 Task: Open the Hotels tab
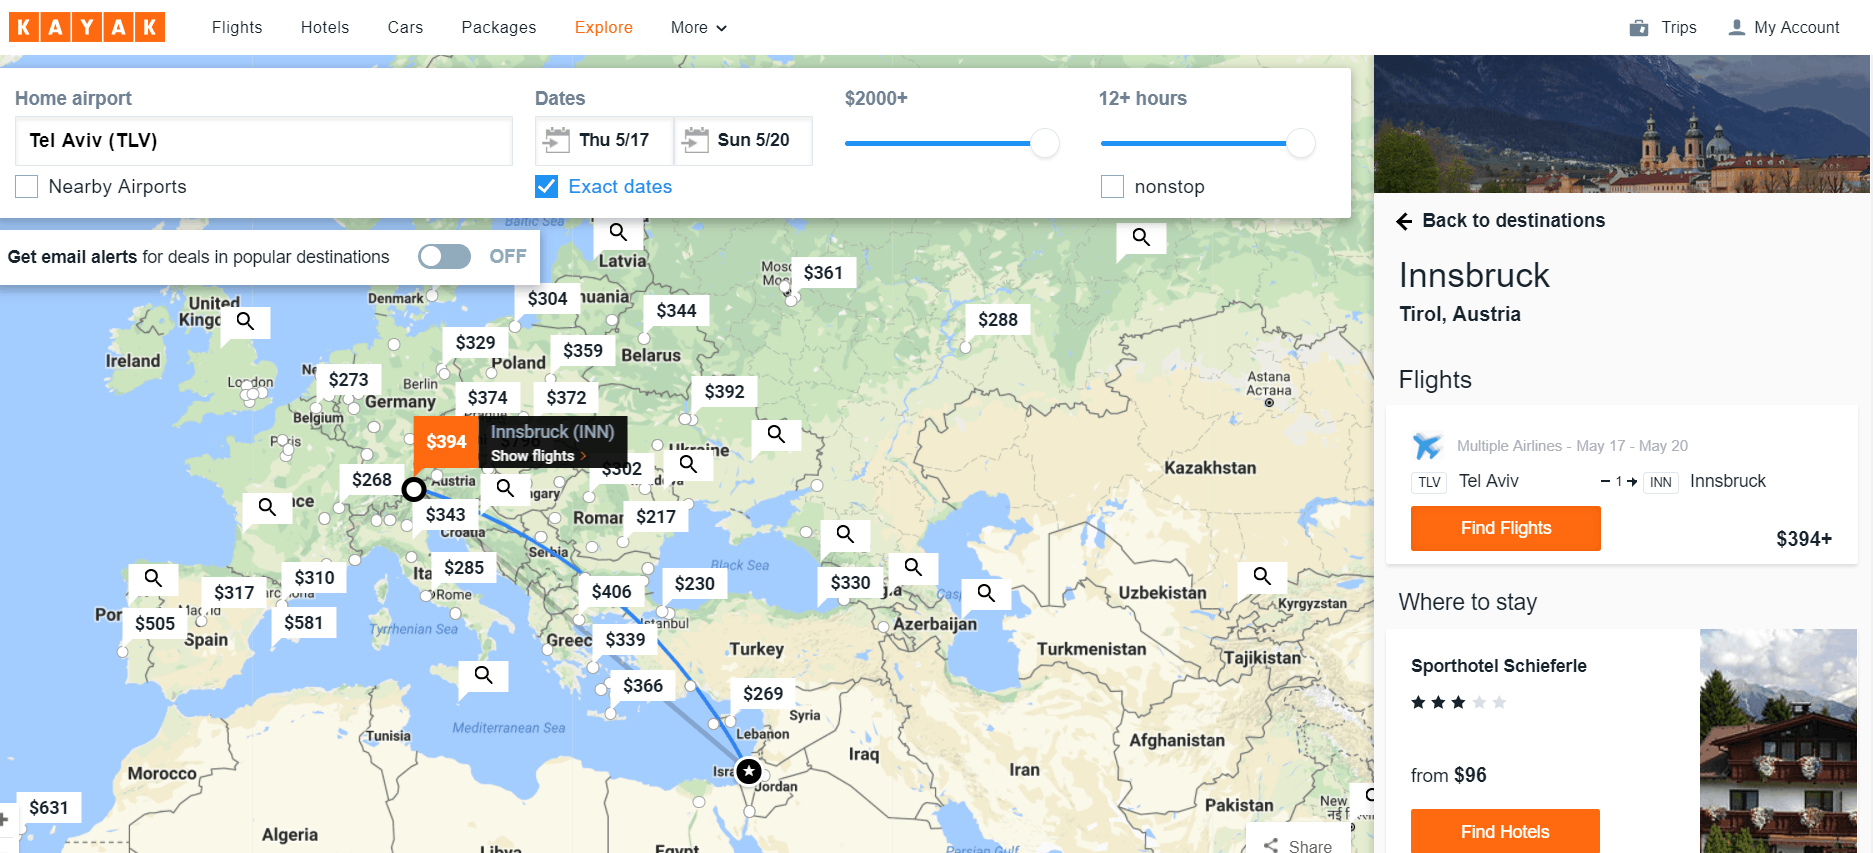tap(325, 28)
